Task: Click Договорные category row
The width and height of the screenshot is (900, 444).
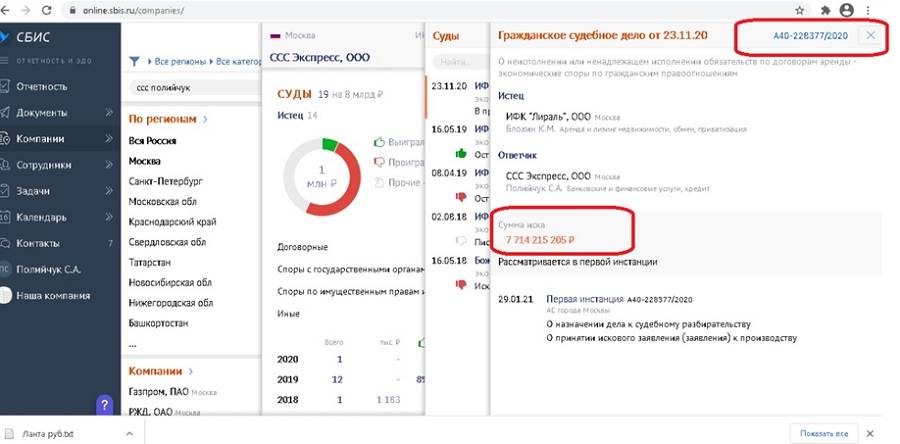Action: 302,247
